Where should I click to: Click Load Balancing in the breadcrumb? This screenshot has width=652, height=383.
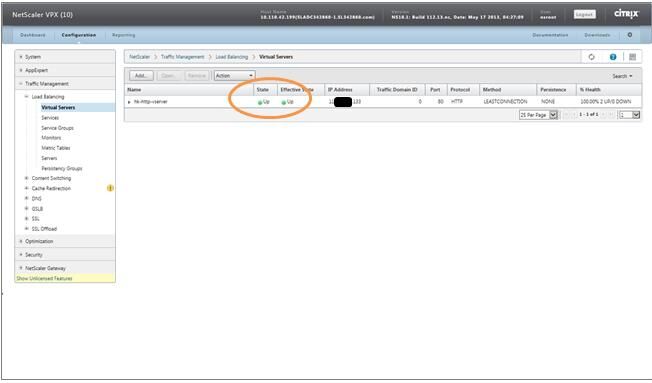click(x=232, y=57)
